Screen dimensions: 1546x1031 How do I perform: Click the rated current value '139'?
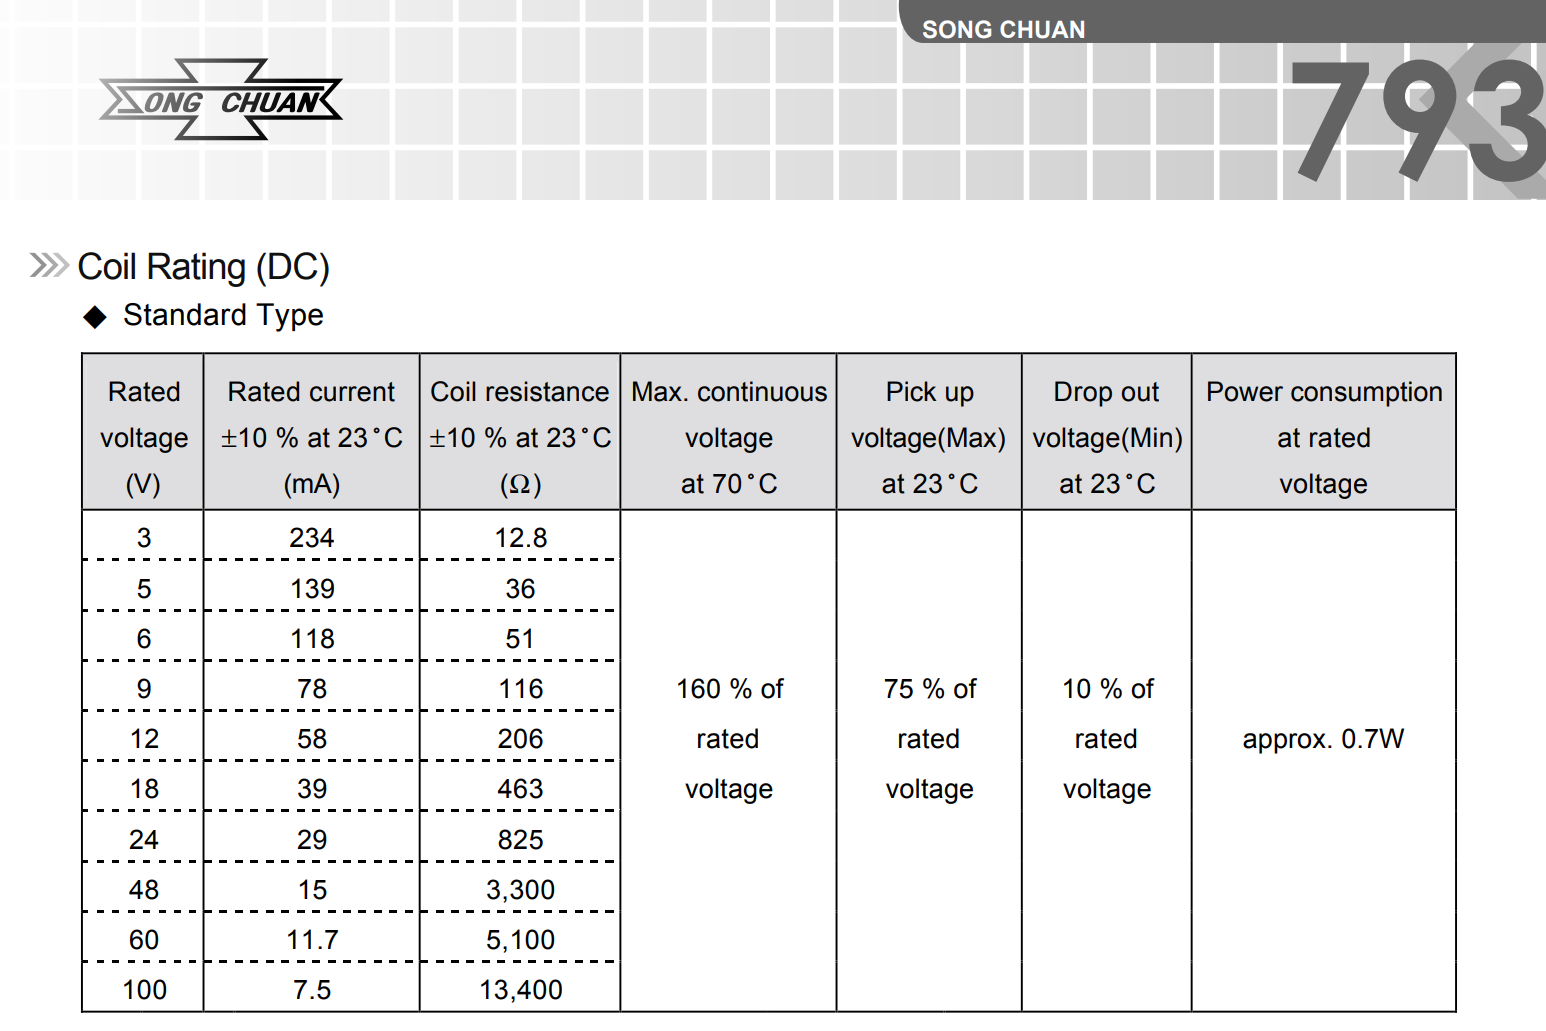(x=312, y=589)
